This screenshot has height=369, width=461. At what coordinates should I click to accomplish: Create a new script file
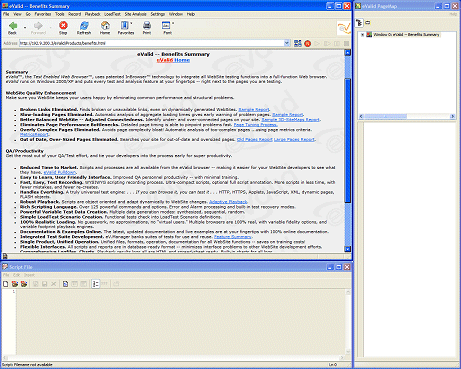[6, 284]
